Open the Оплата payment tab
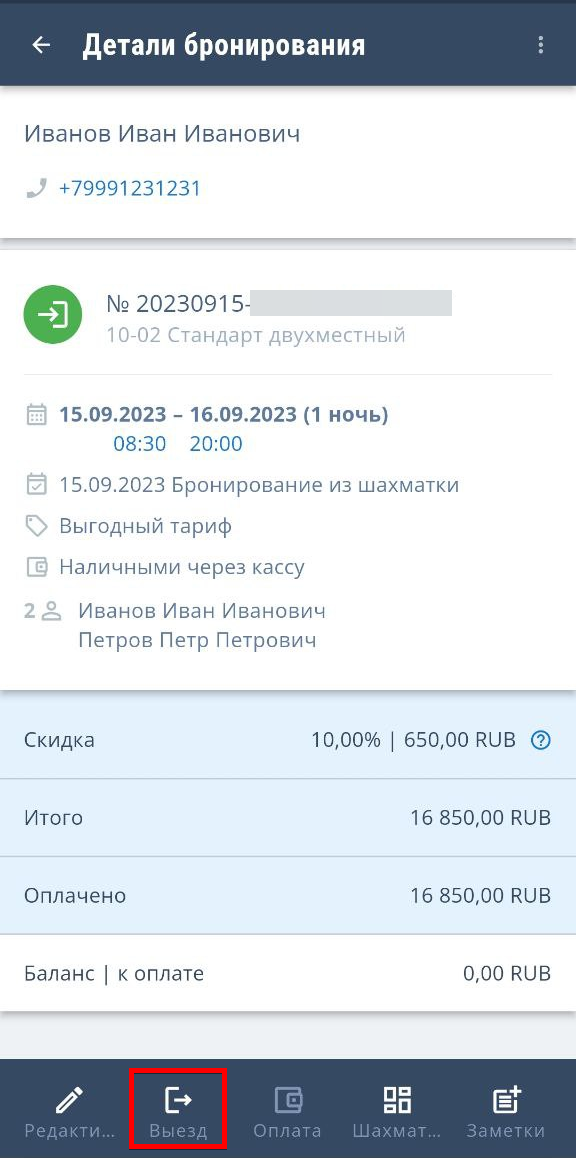The width and height of the screenshot is (576, 1158). click(287, 1113)
